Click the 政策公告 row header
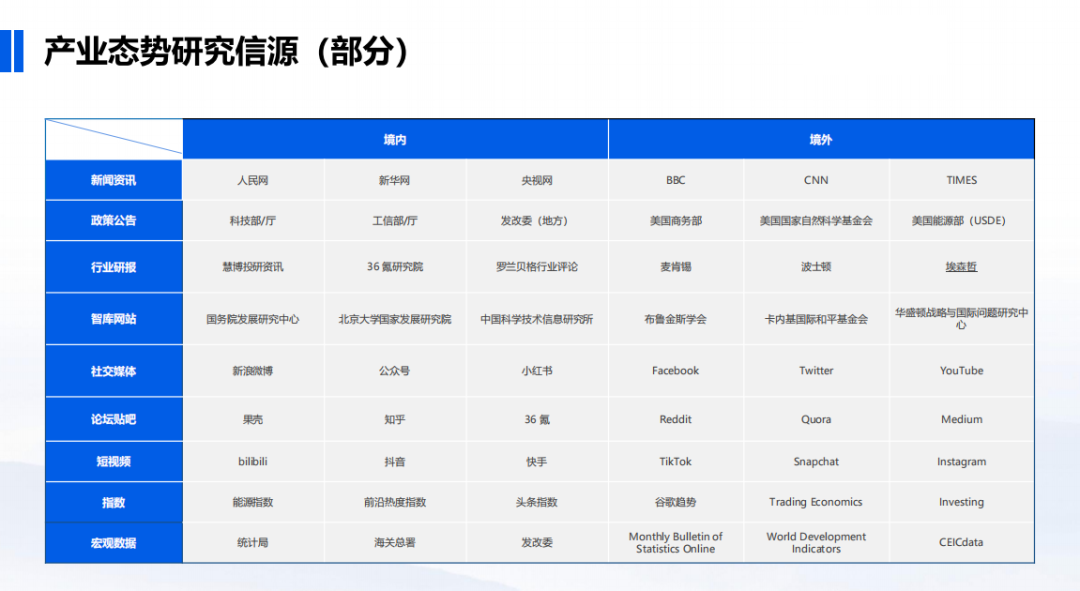The image size is (1080, 591). pyautogui.click(x=113, y=220)
